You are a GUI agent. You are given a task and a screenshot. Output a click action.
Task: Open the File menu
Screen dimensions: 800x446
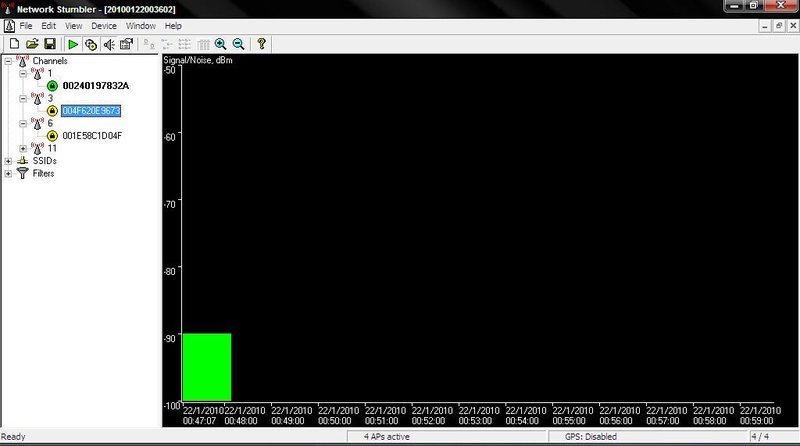26,26
